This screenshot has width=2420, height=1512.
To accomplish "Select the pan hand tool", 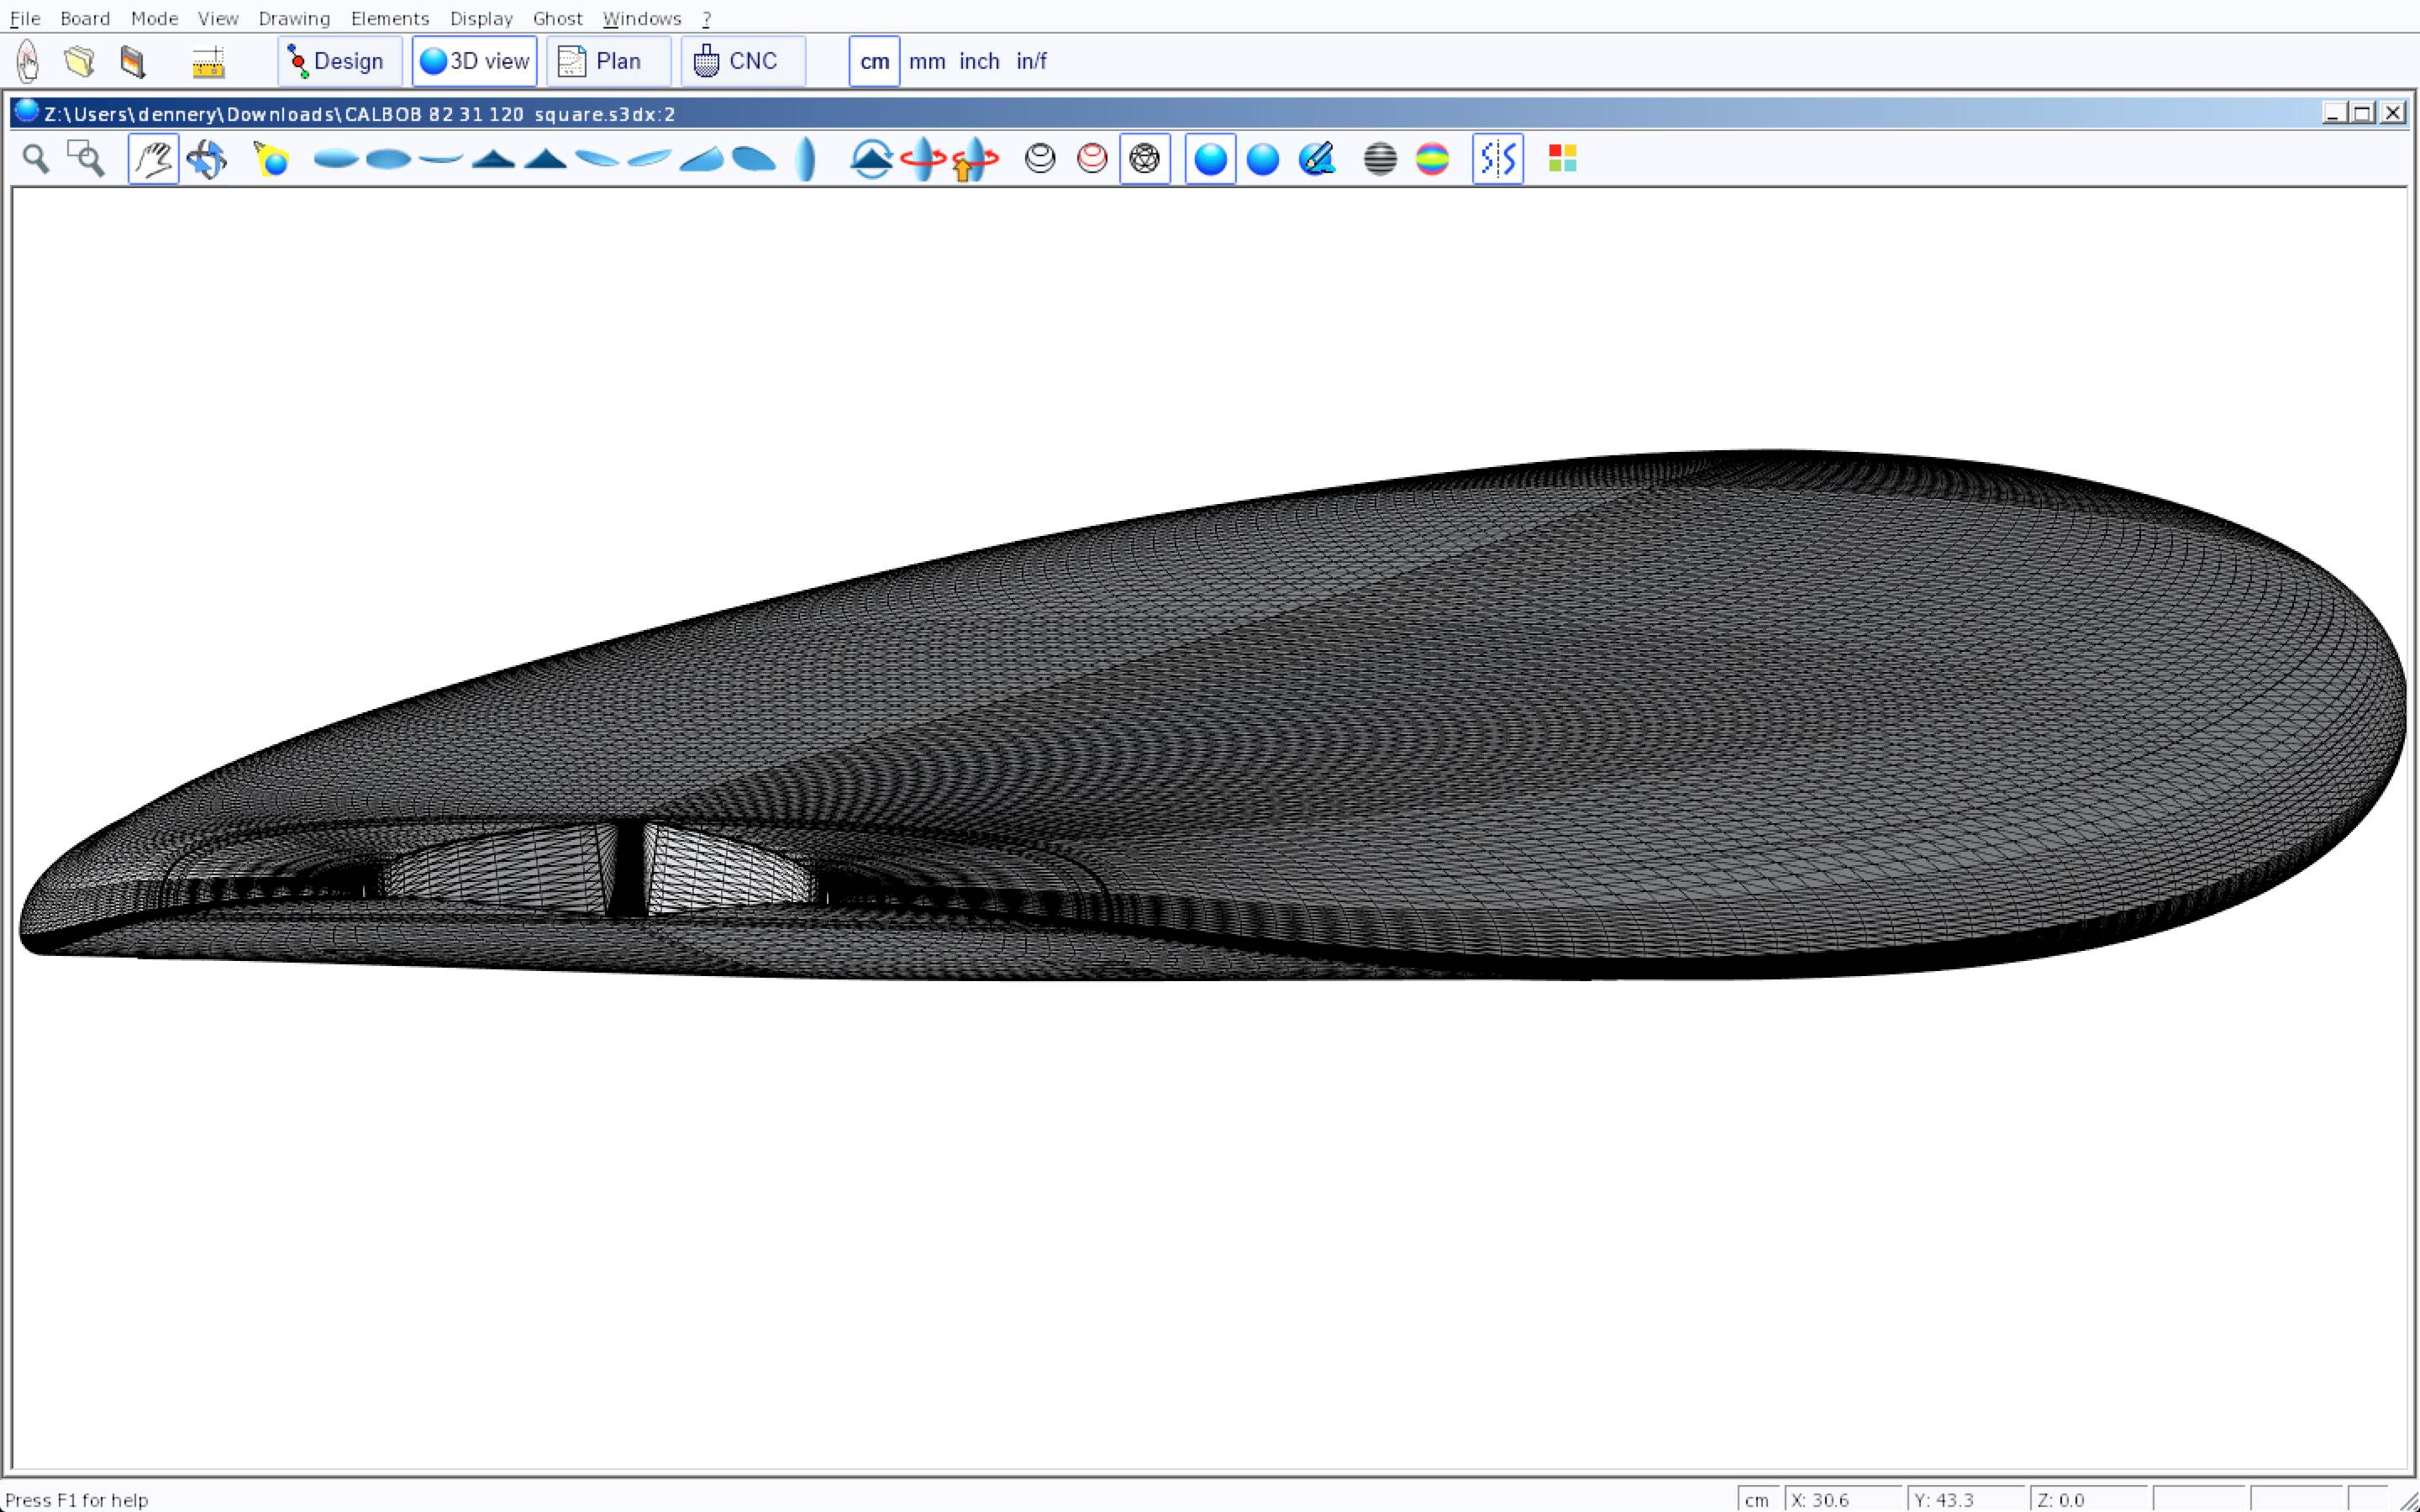I will [153, 159].
